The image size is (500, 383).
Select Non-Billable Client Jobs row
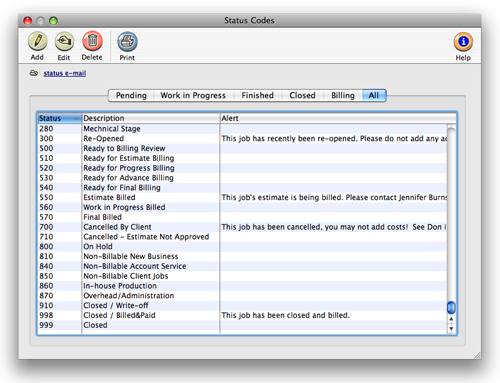click(x=242, y=276)
